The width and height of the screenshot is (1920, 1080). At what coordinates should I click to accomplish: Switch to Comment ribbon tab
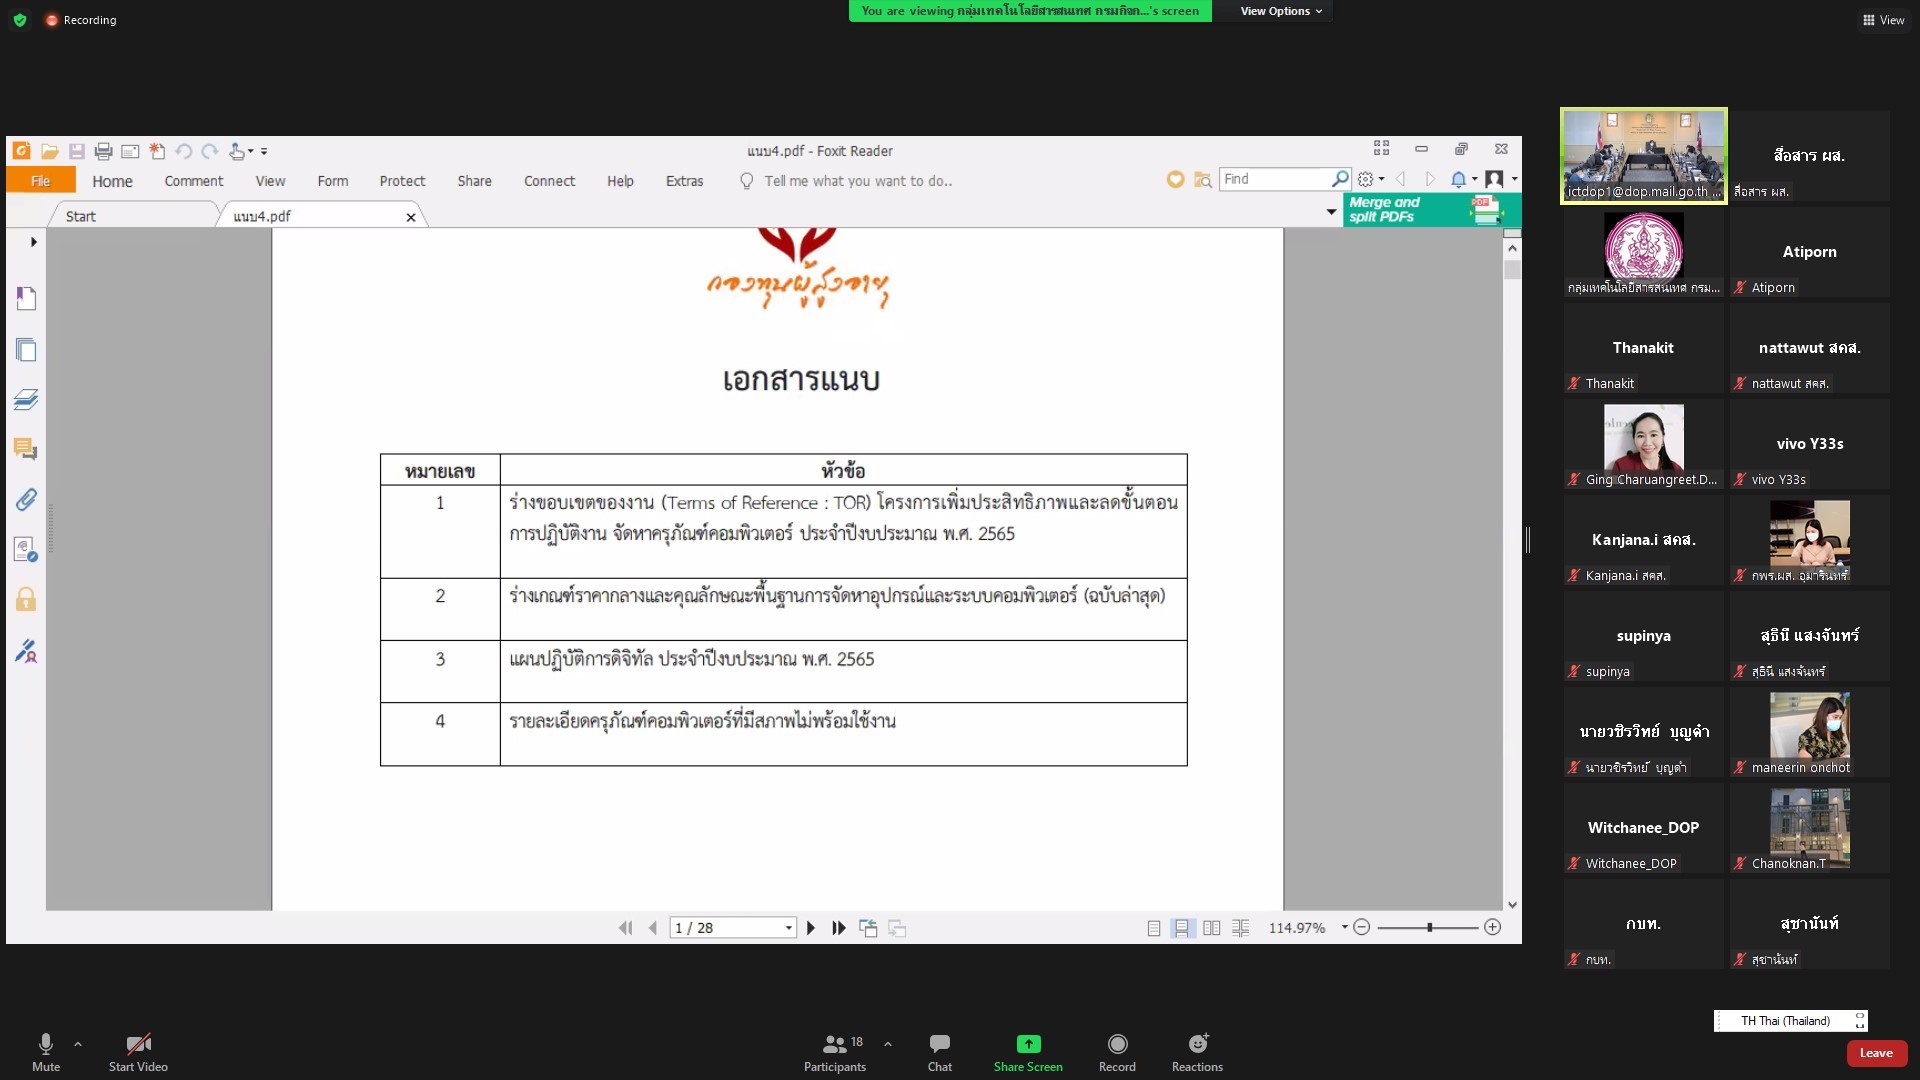point(194,181)
